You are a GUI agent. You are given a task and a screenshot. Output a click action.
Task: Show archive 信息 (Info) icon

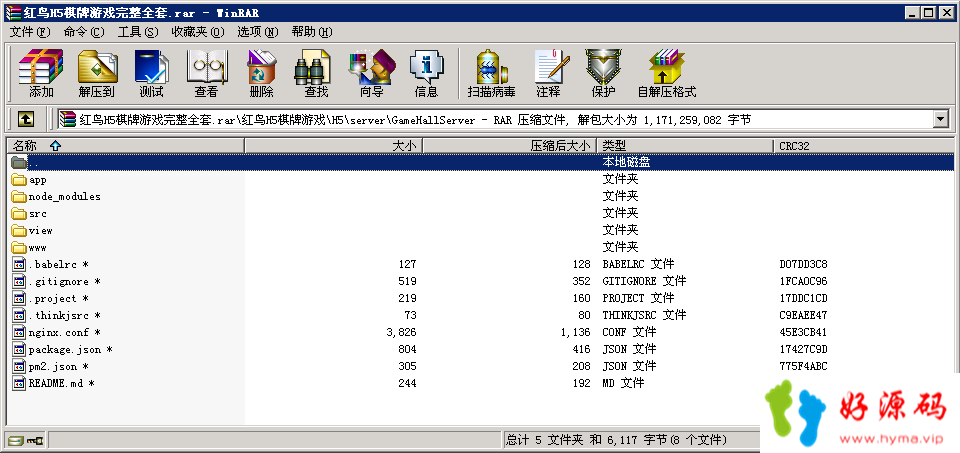(x=426, y=67)
